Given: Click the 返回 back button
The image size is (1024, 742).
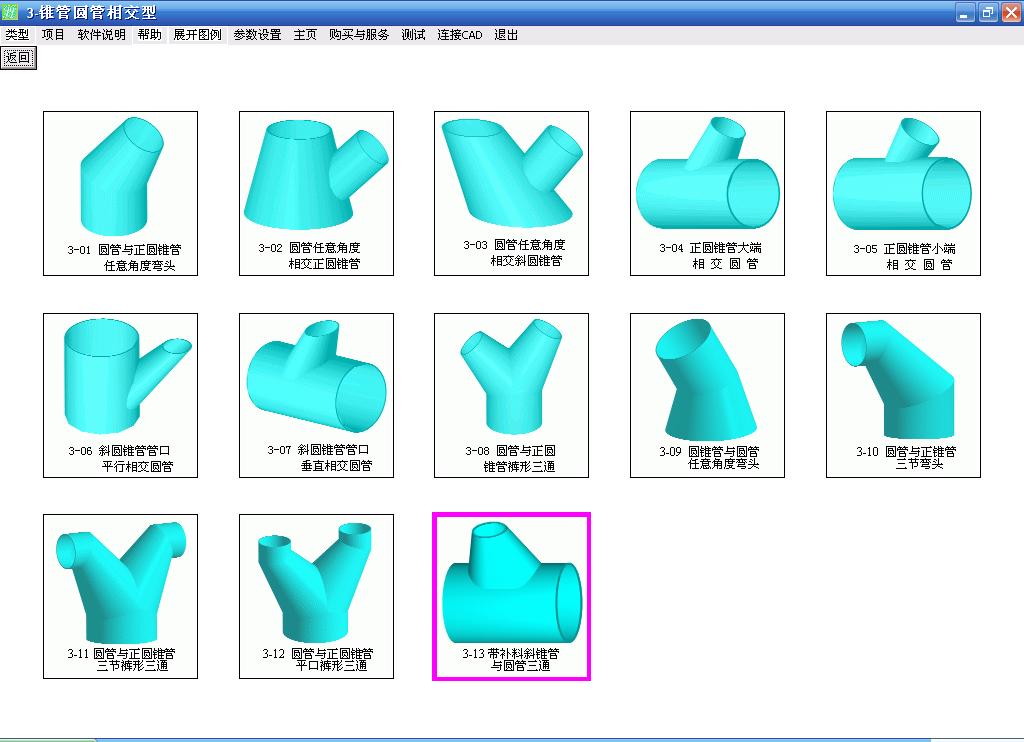Looking at the screenshot, I should (18, 57).
